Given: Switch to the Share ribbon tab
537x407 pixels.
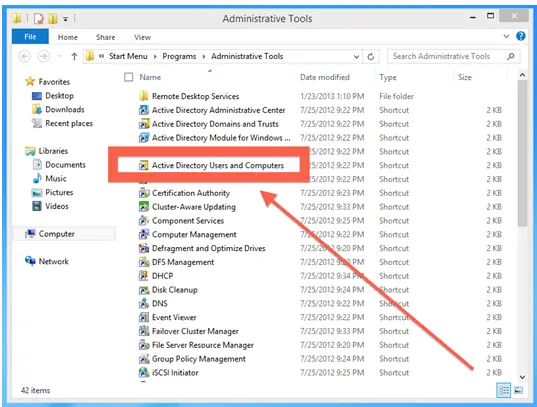Looking at the screenshot, I should (105, 37).
